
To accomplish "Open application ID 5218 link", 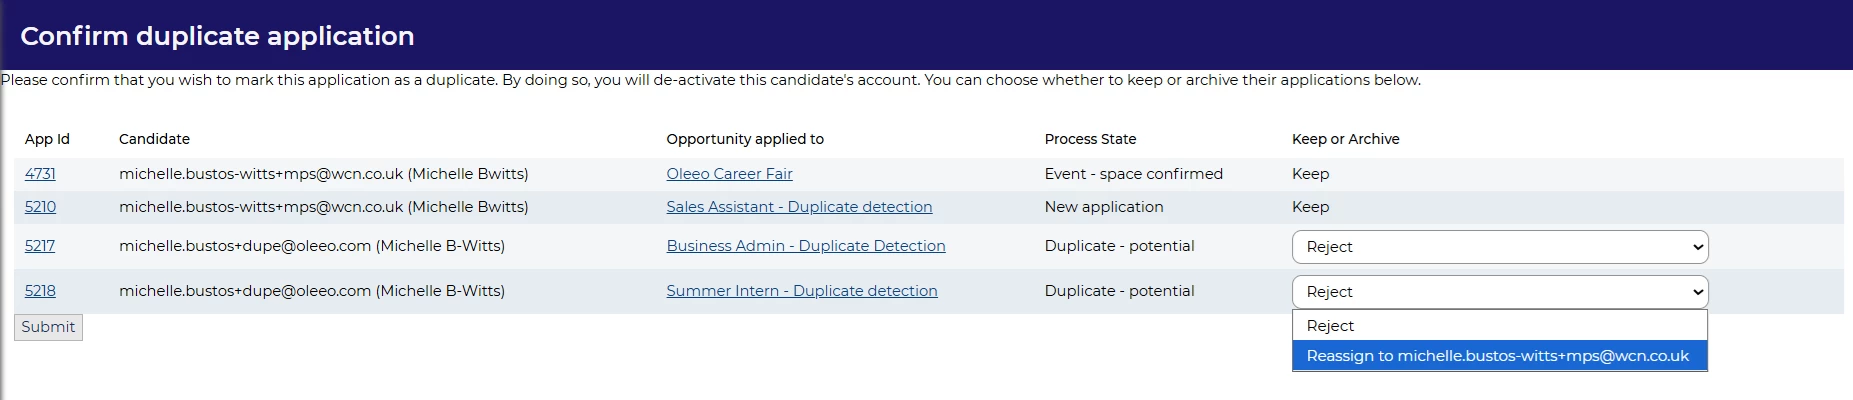I will pos(40,291).
